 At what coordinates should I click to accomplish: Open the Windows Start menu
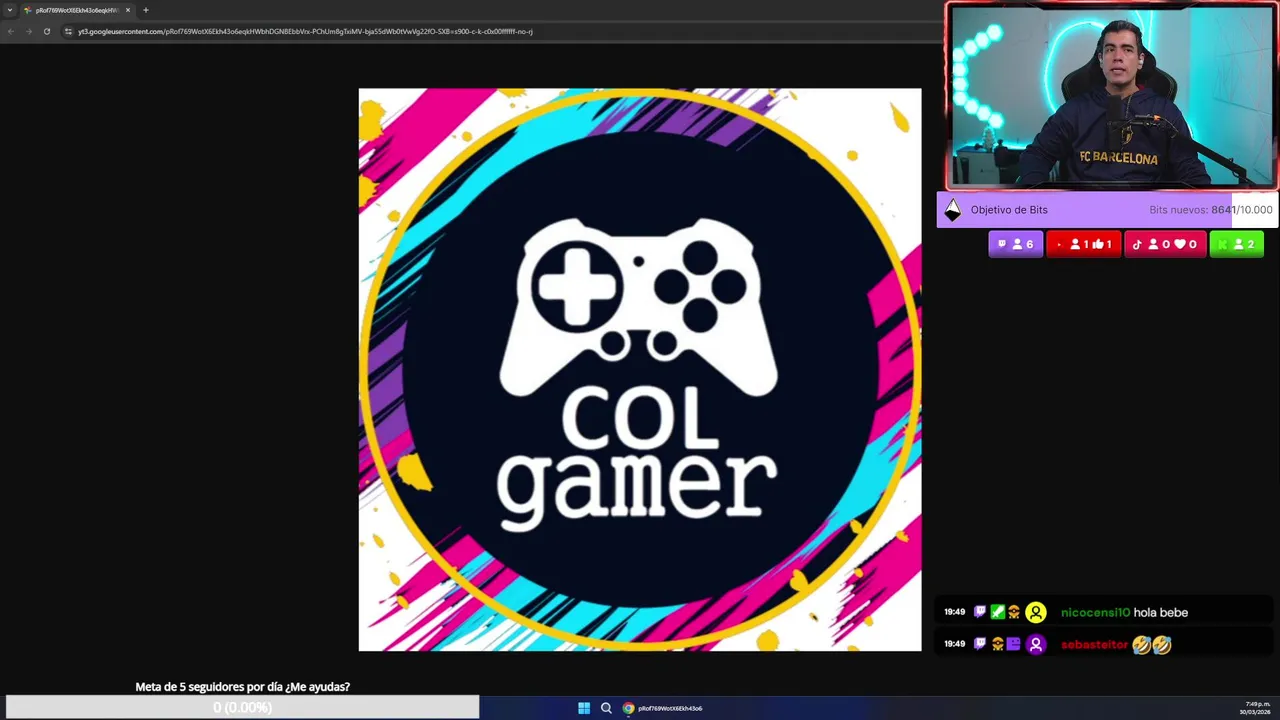click(584, 708)
